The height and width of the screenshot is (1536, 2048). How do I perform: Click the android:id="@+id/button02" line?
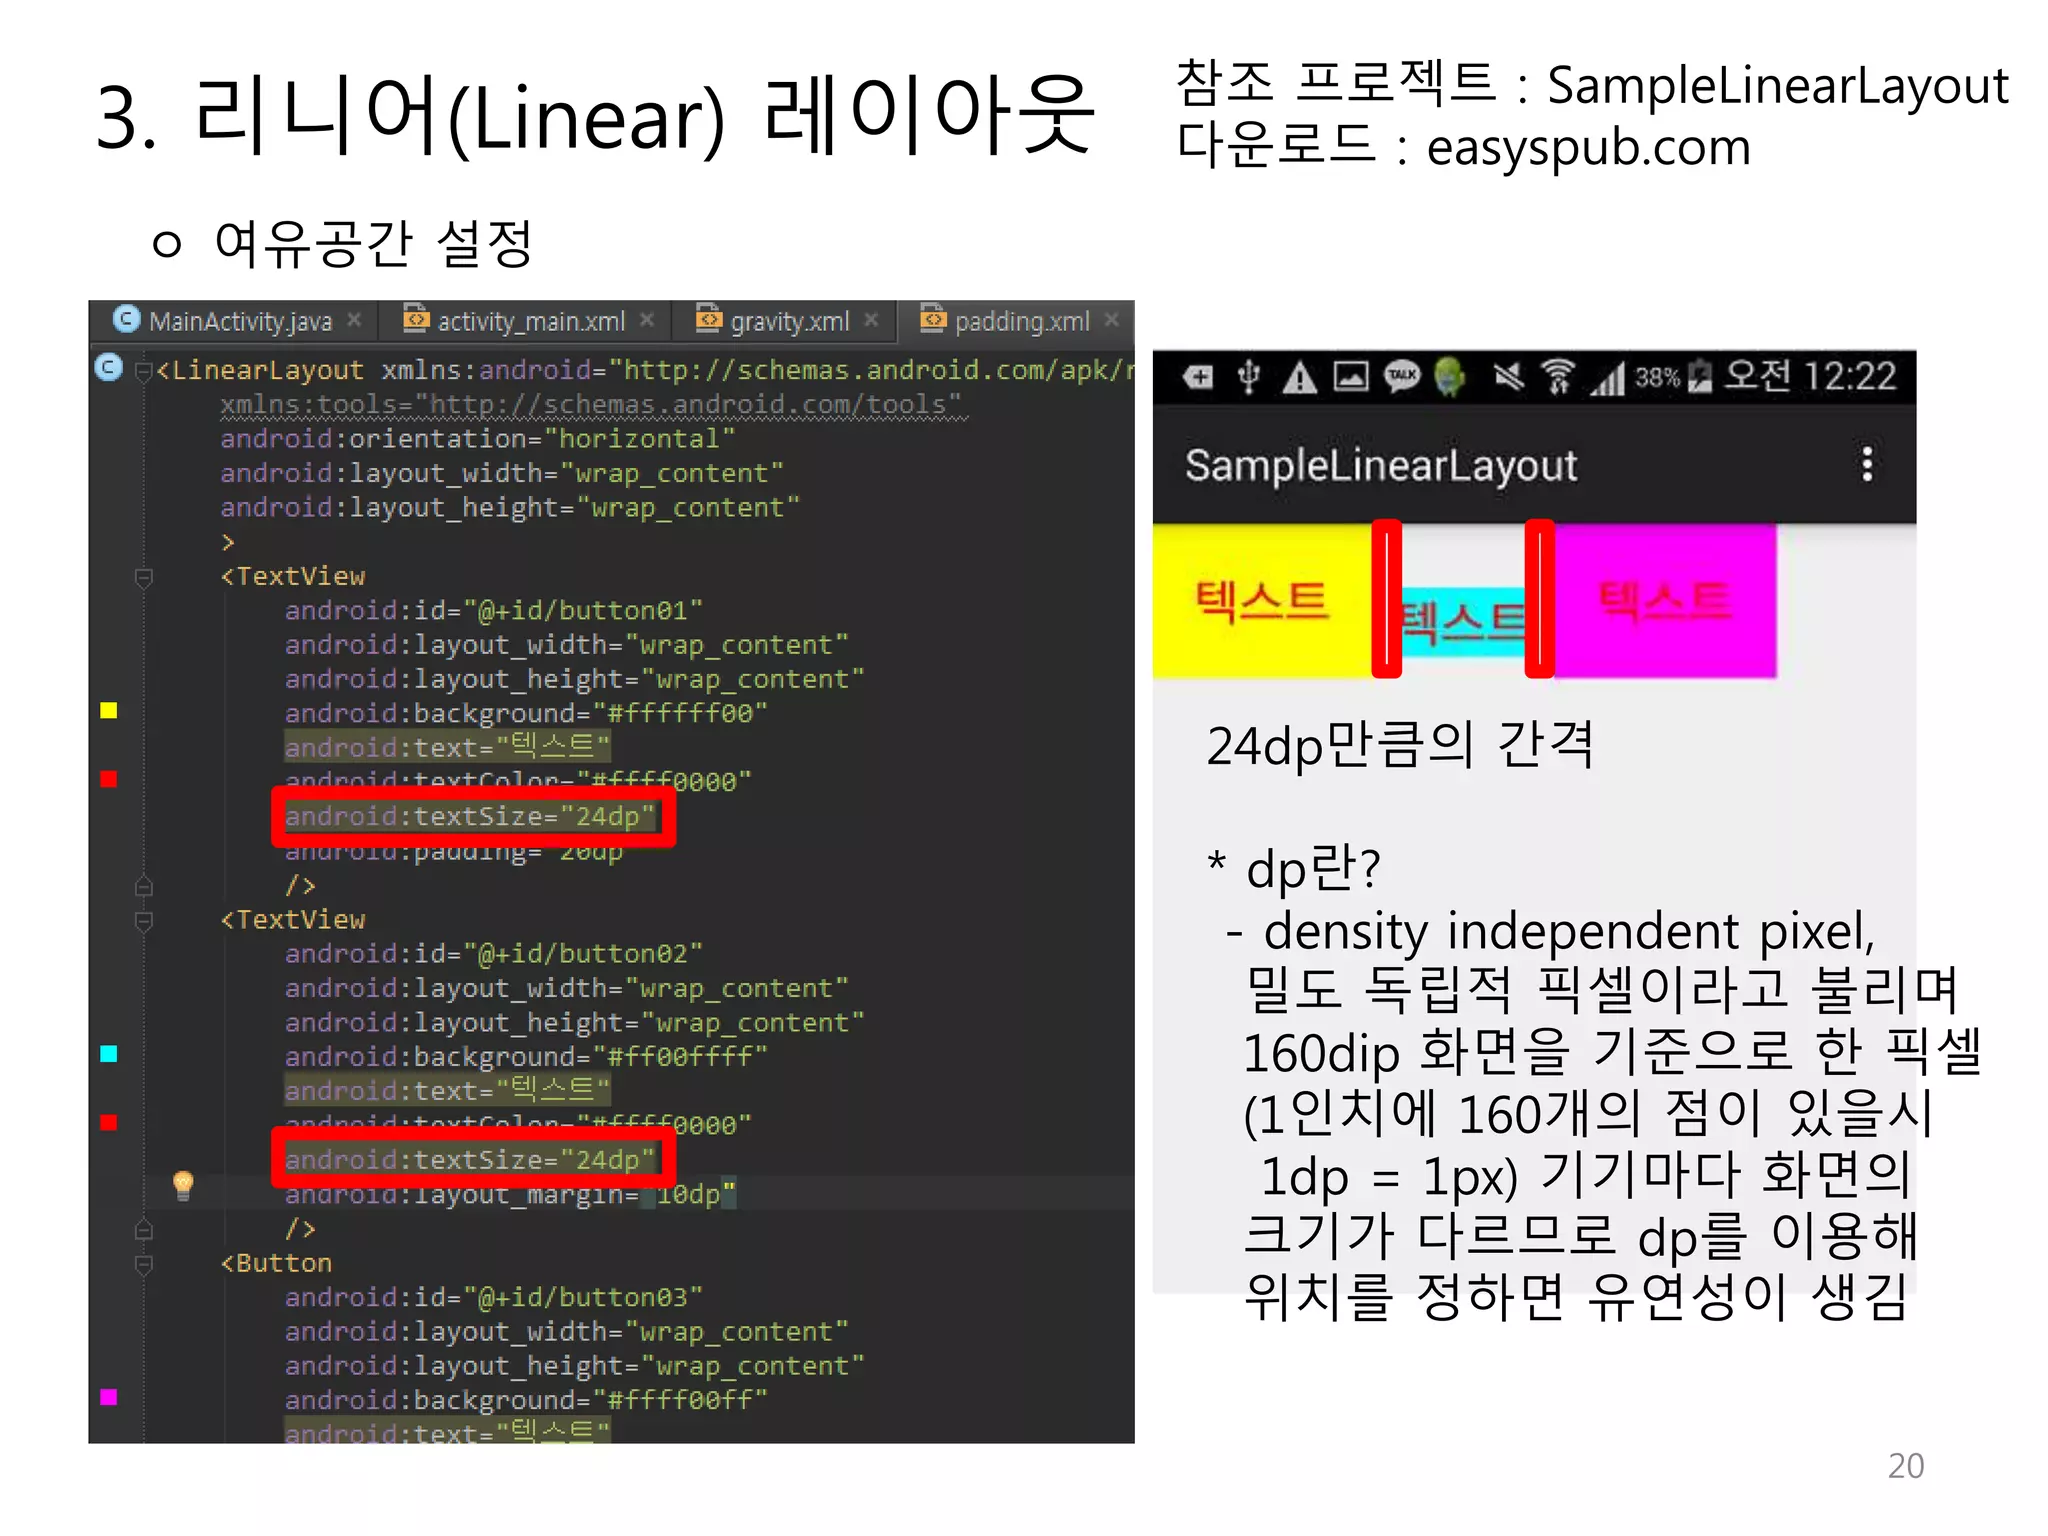click(x=493, y=953)
